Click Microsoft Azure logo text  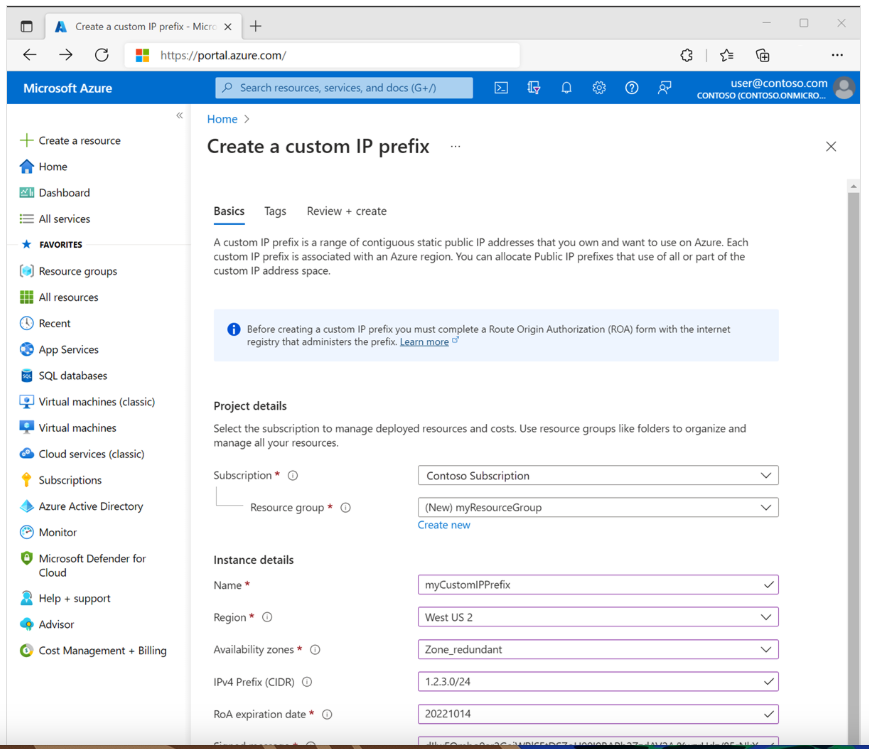tap(68, 88)
